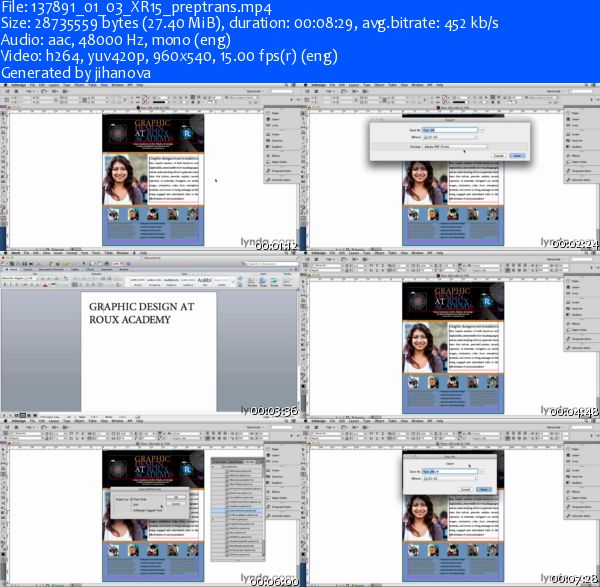Click Word's red font color swatch
600x587 pixels.
coord(45,285)
